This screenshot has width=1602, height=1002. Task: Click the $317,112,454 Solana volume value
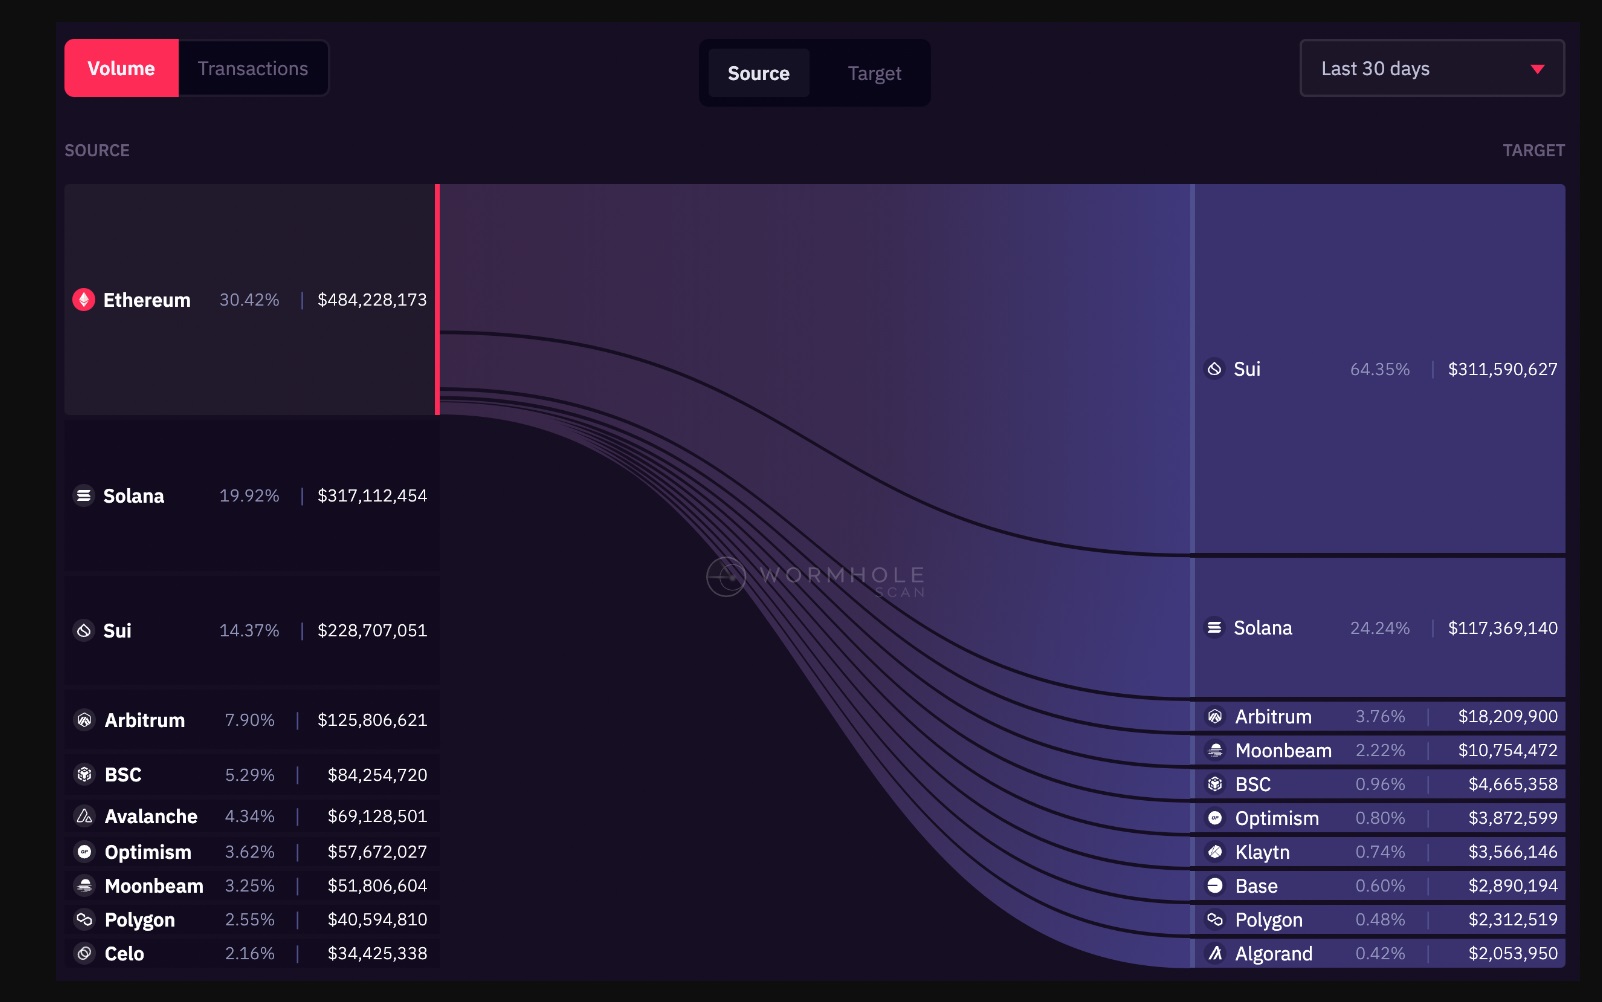372,496
